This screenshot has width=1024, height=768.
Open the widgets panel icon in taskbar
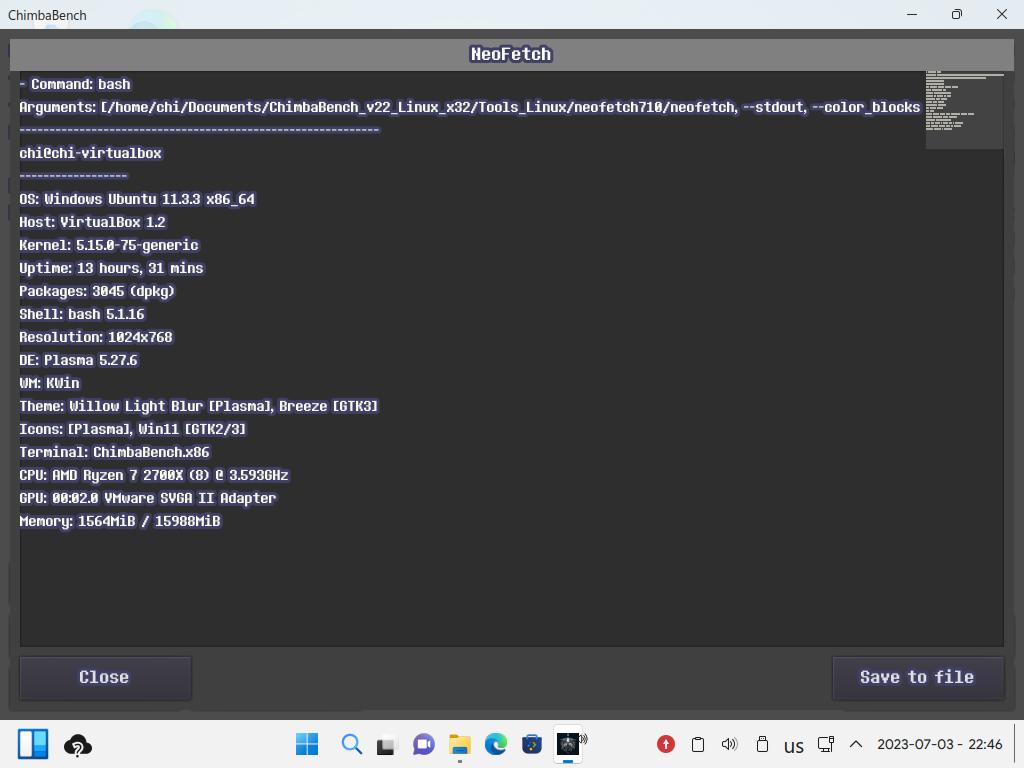[33, 744]
